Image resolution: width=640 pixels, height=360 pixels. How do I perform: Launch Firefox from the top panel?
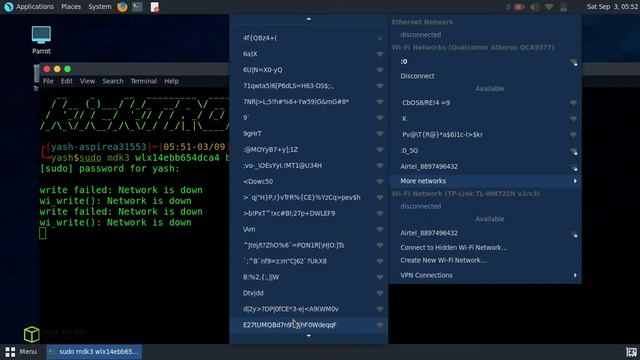(x=122, y=7)
